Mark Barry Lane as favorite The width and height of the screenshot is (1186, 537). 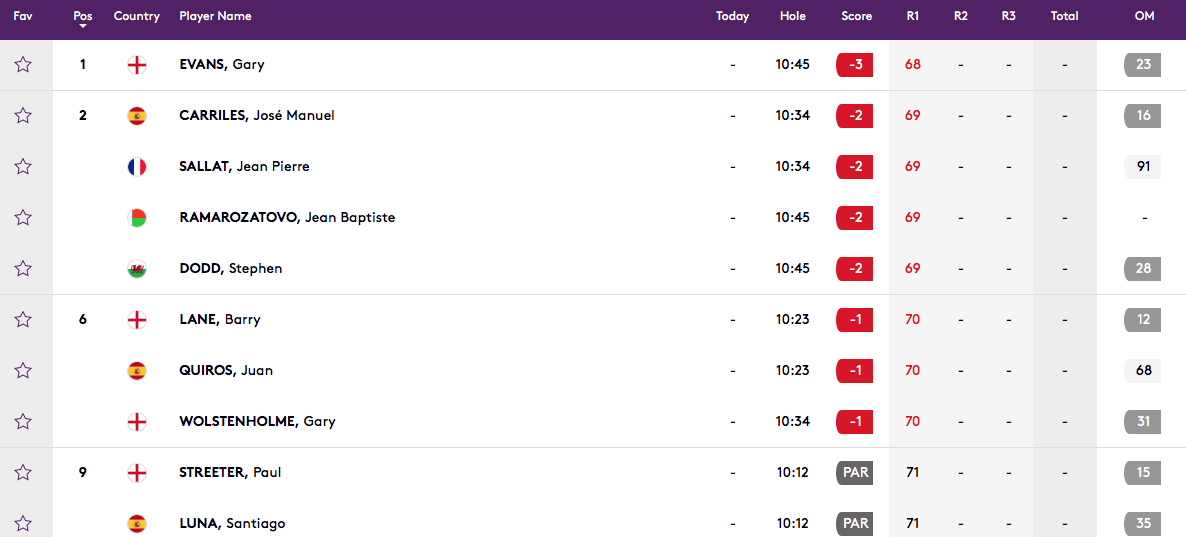(23, 320)
